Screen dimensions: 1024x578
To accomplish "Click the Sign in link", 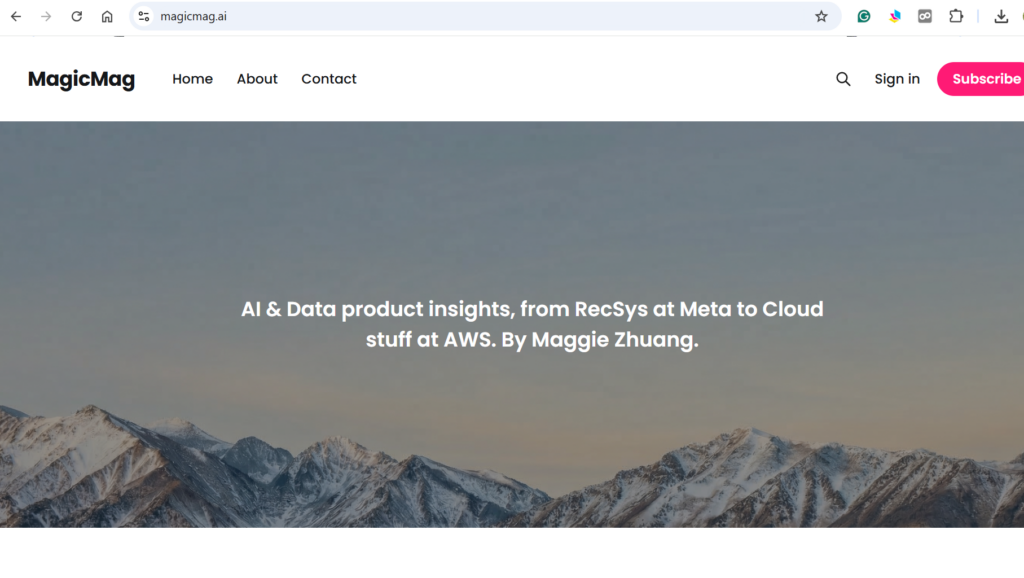I will click(897, 79).
